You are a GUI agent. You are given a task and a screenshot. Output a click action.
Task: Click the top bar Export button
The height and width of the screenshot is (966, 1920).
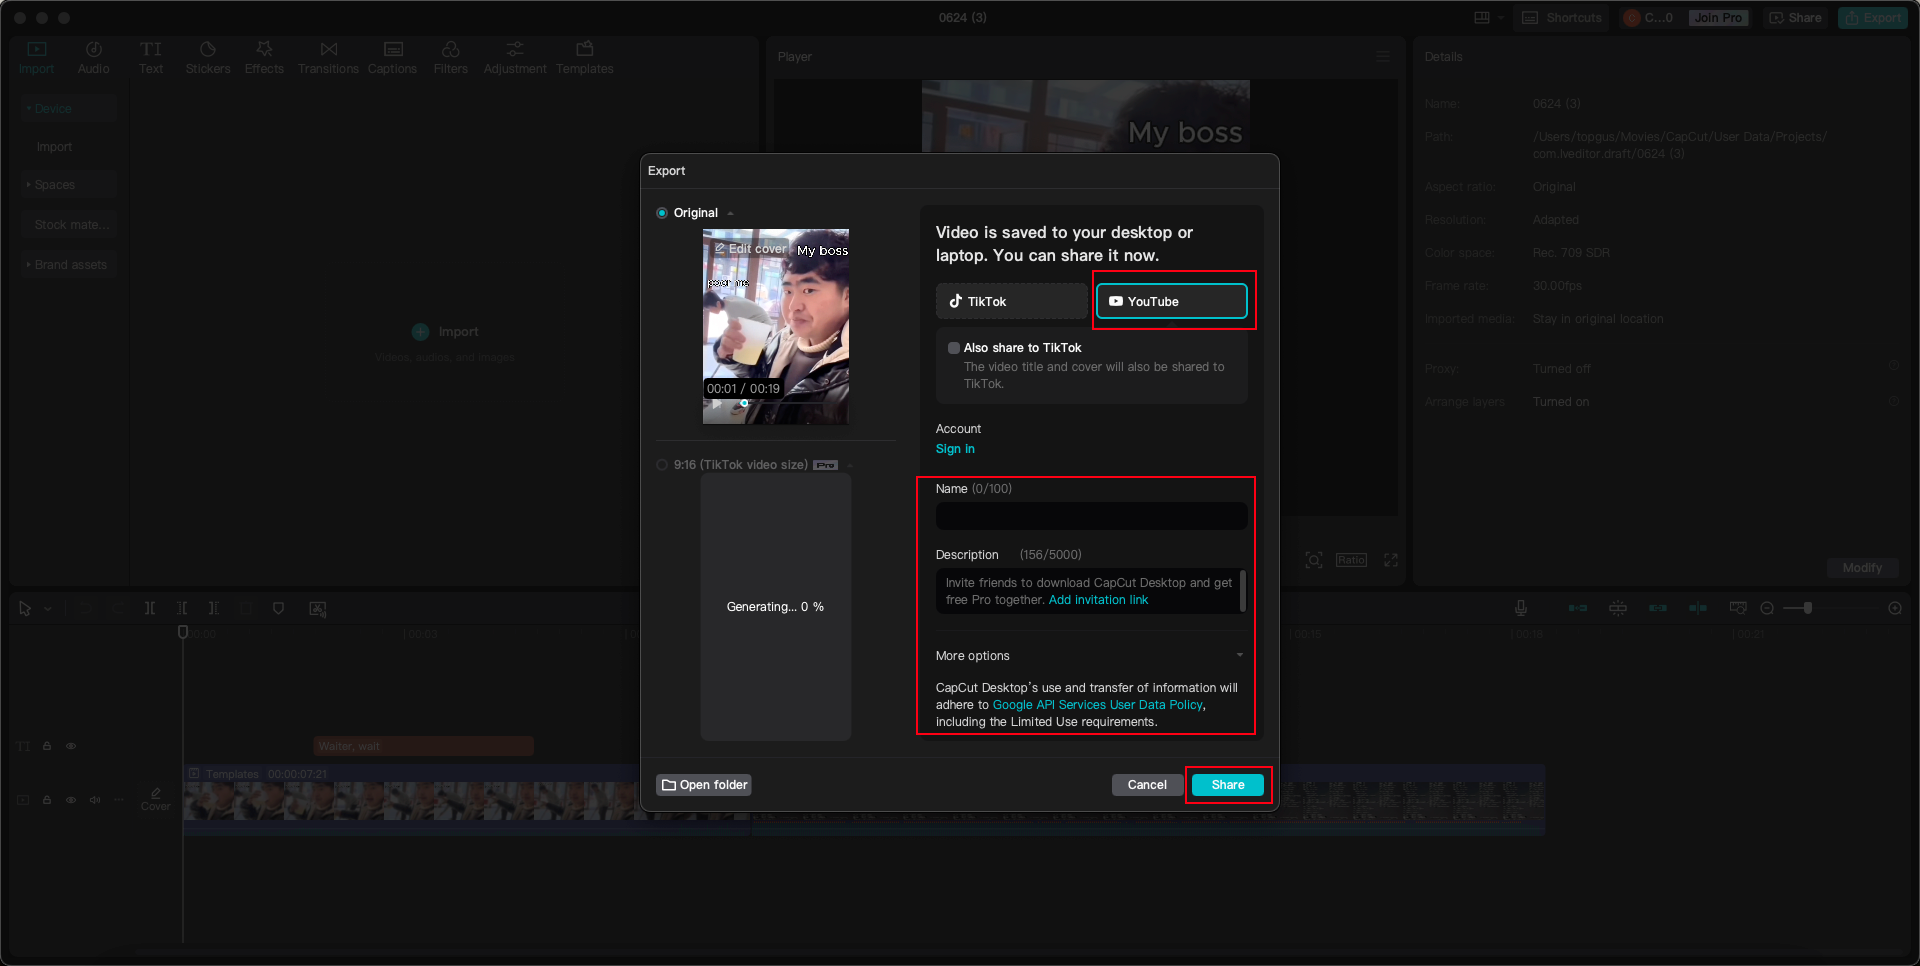pos(1873,18)
